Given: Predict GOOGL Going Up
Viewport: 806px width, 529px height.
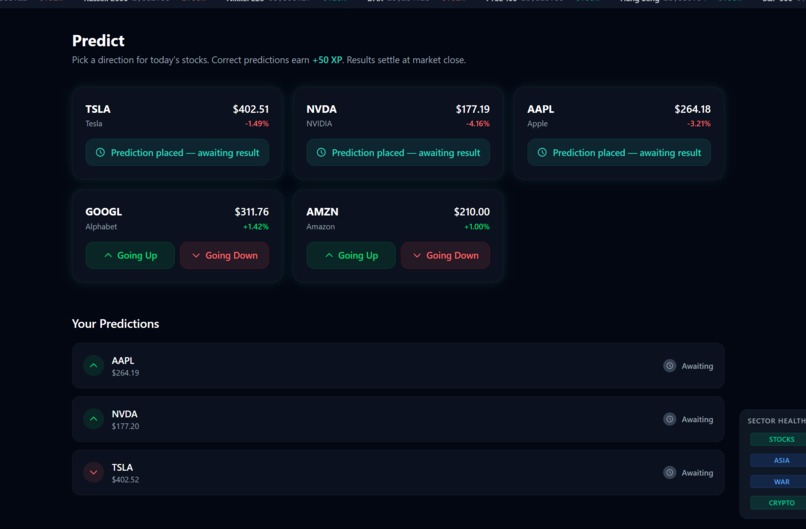Looking at the screenshot, I should pos(130,256).
